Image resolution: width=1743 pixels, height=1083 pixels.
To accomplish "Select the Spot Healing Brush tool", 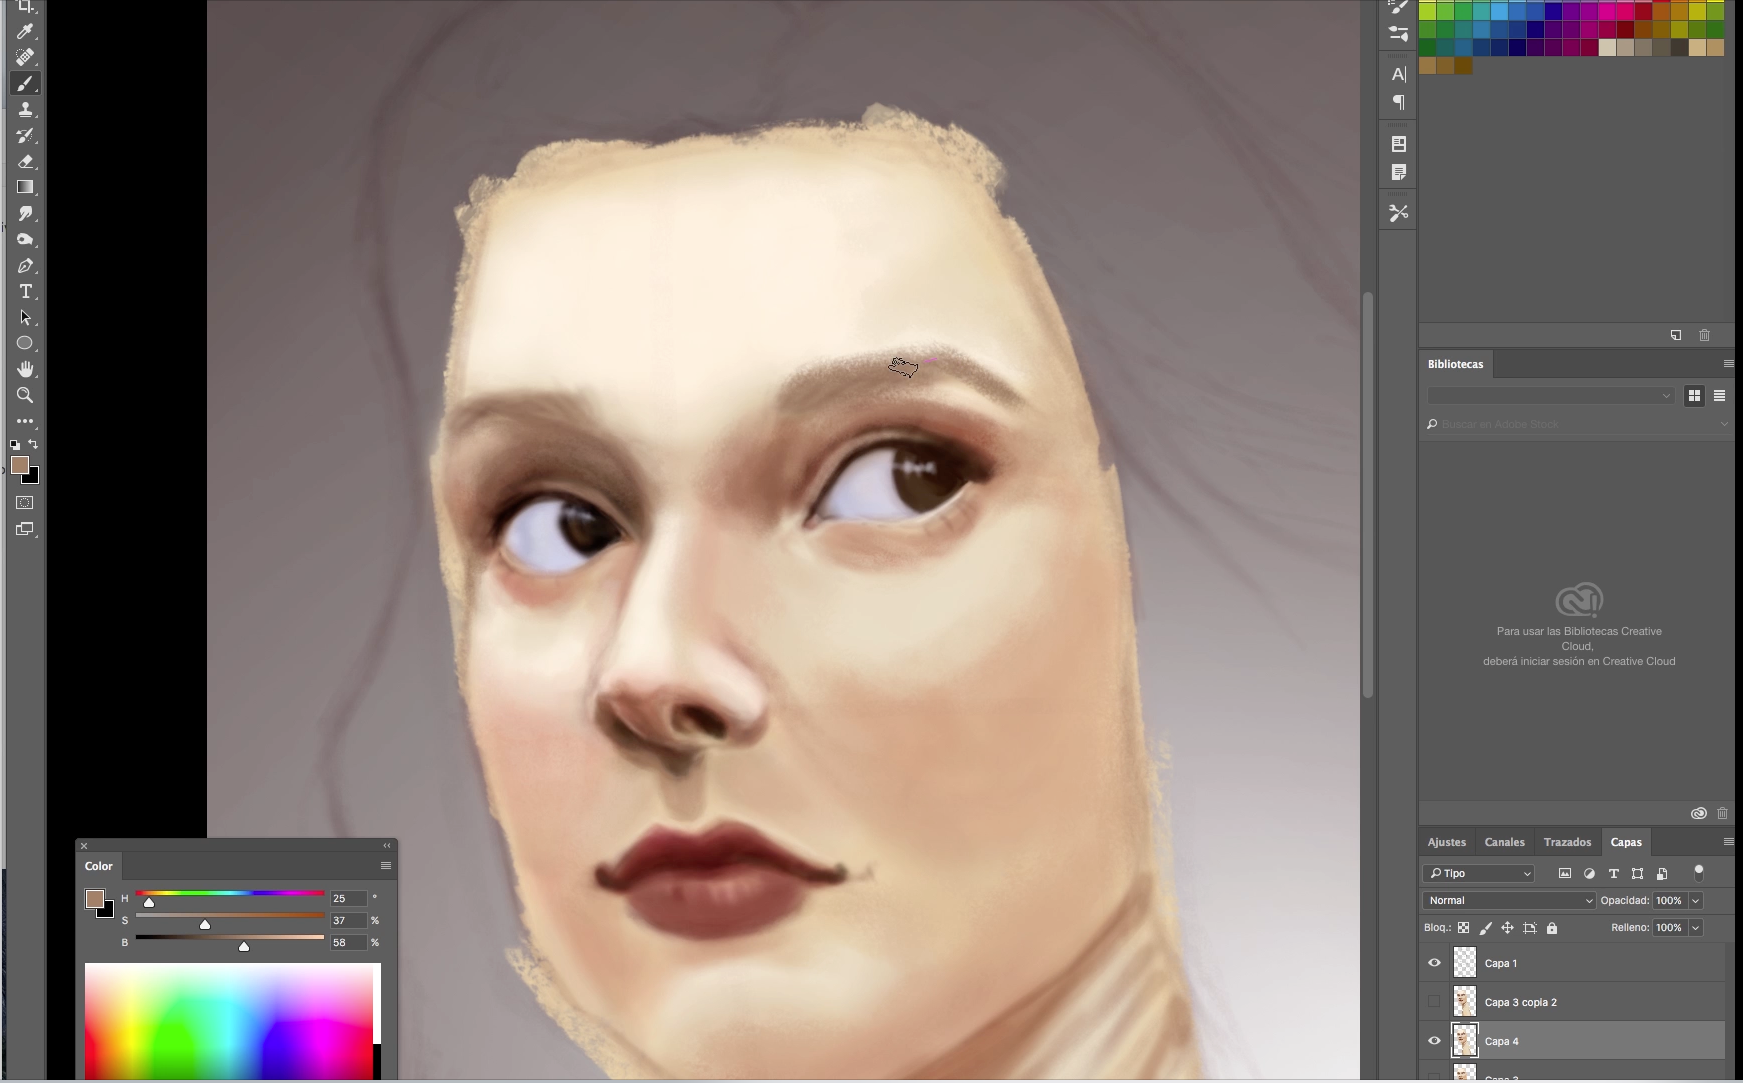I will click(x=25, y=57).
